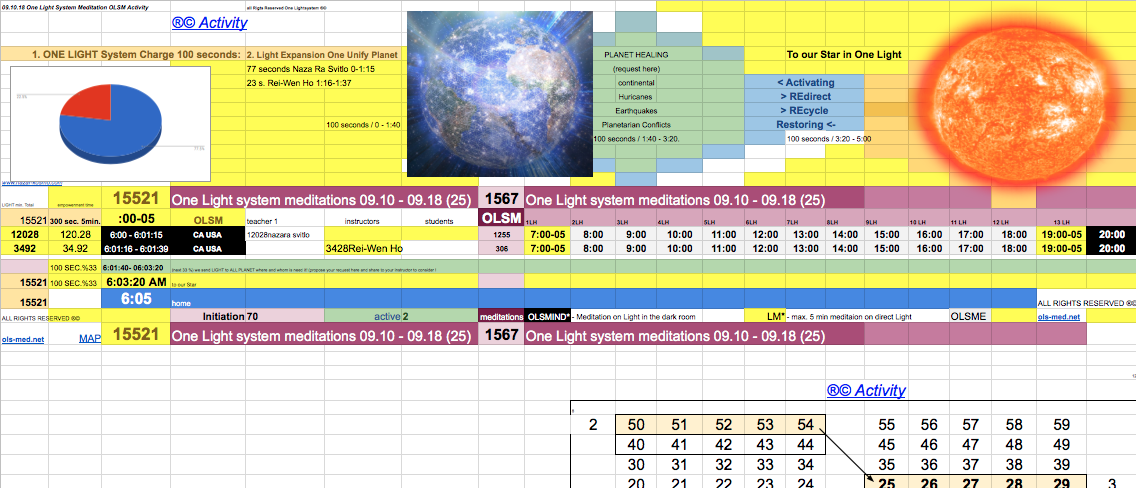Select the blue '6:05' cell
1136x488 pixels.
pyautogui.click(x=135, y=298)
